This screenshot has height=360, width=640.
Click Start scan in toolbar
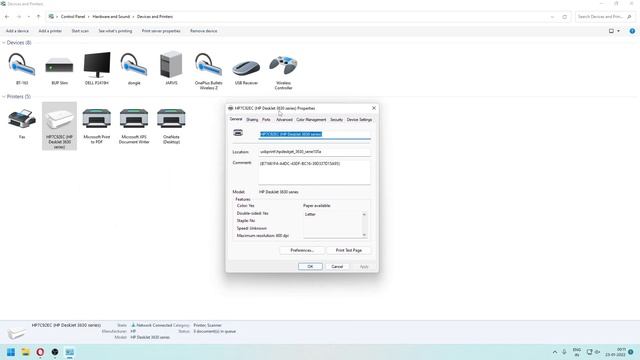(80, 31)
